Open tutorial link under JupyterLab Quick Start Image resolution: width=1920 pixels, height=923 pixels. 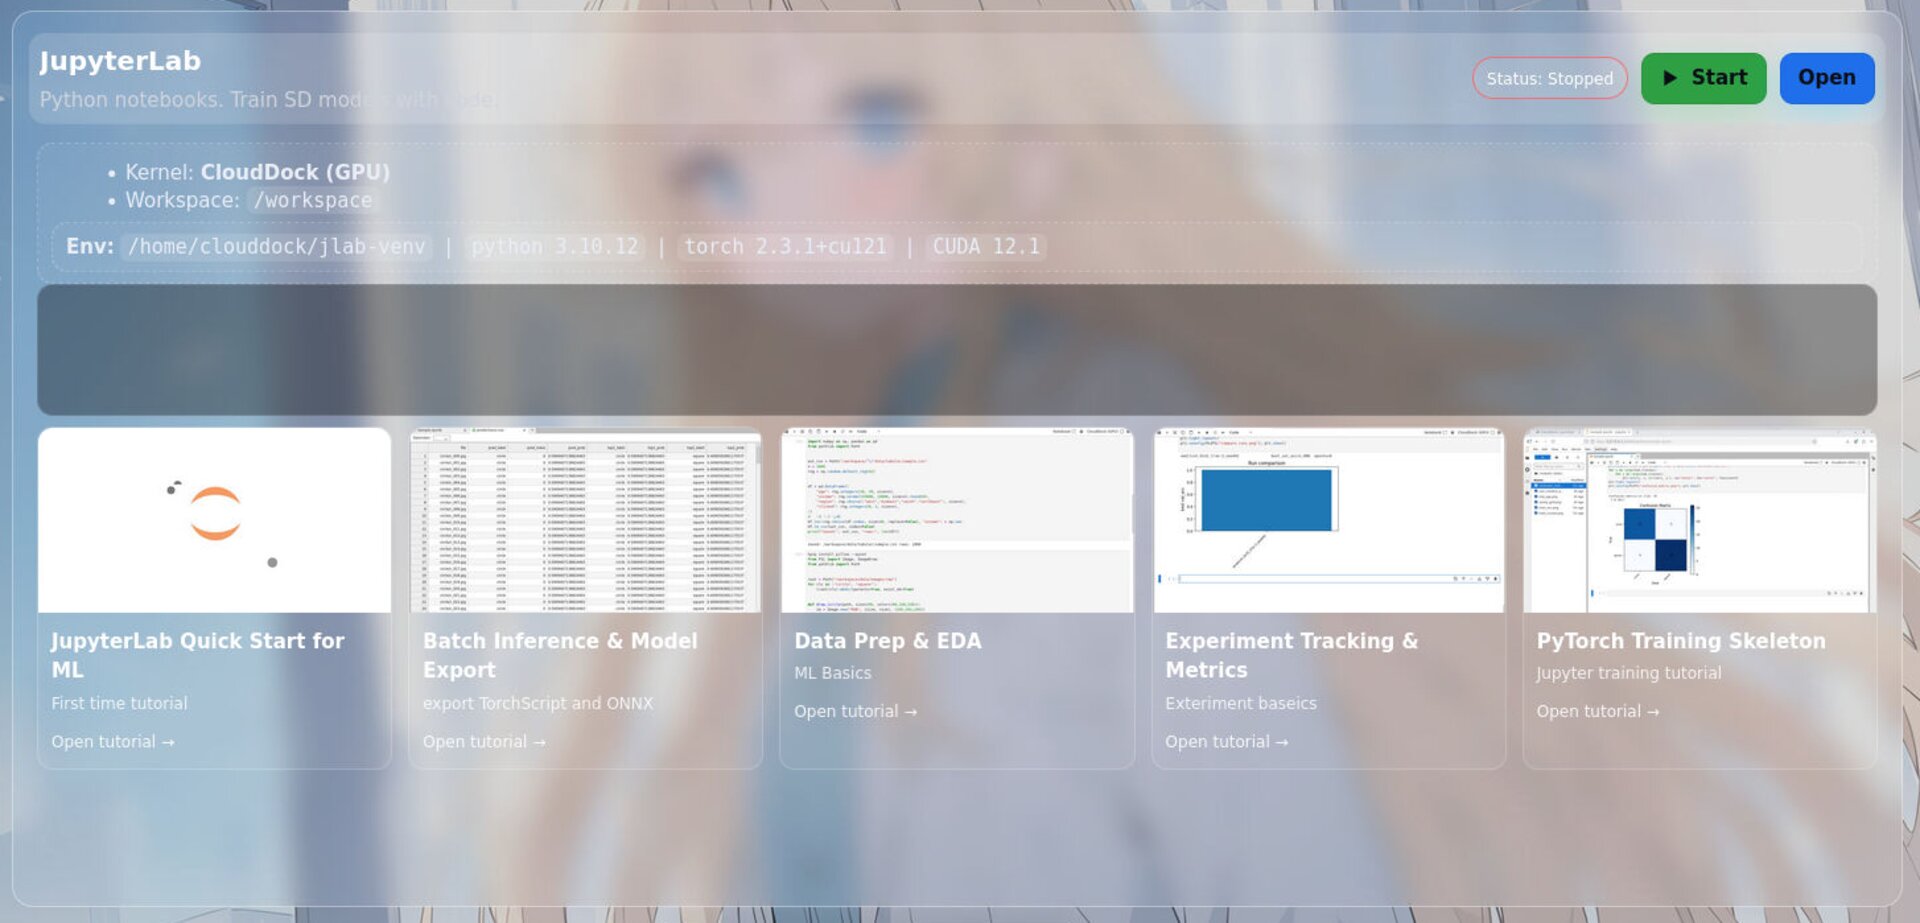[113, 742]
